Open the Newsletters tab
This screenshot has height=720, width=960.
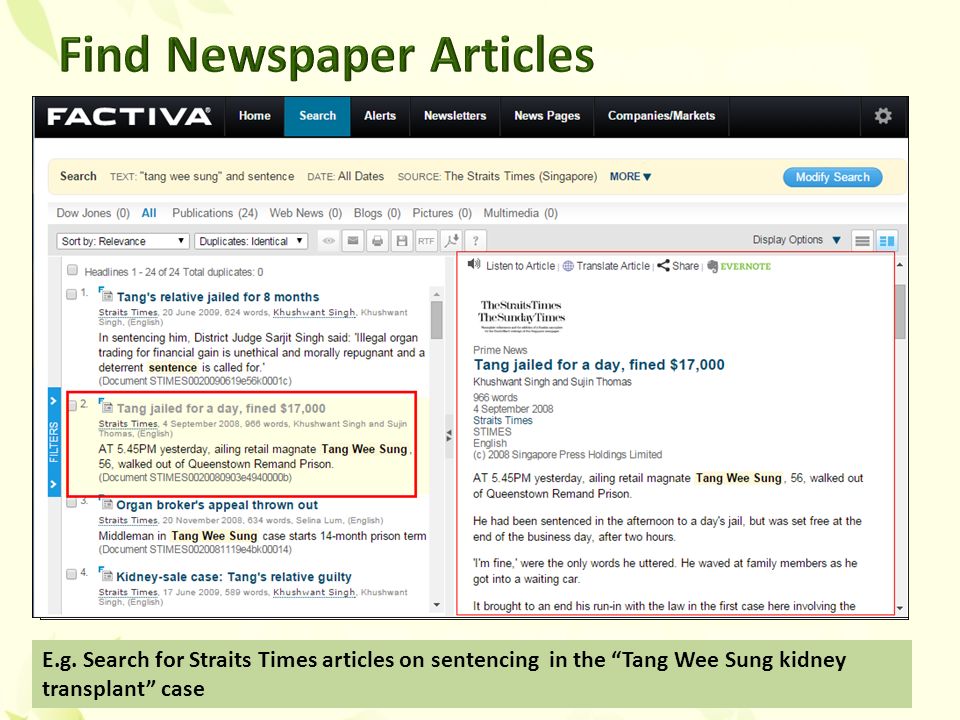pos(455,116)
